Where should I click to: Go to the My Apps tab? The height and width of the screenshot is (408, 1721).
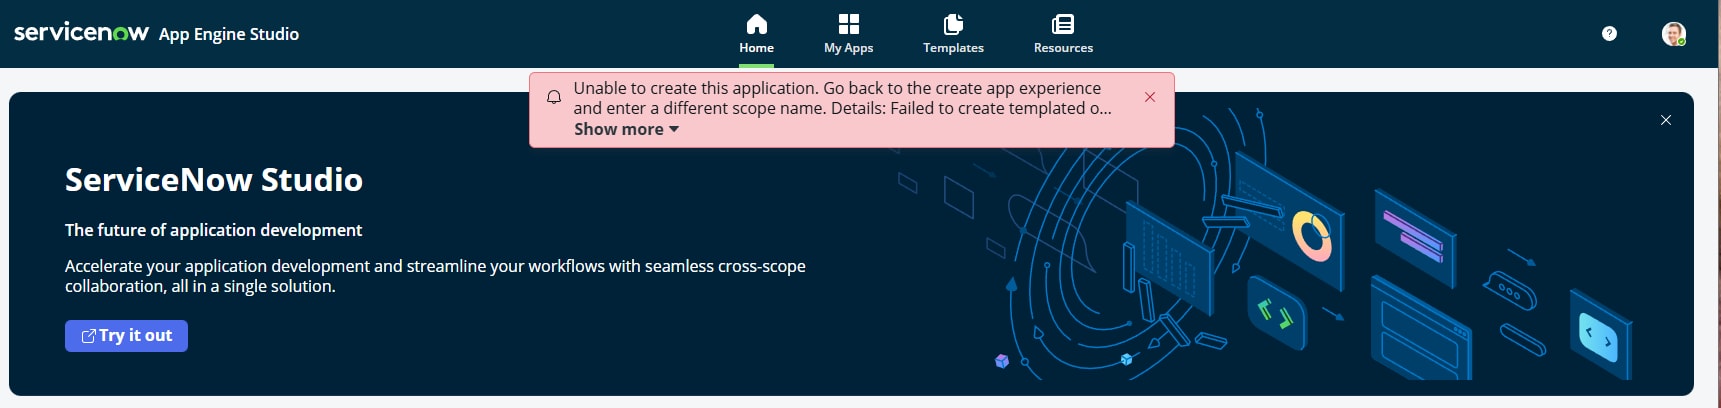[848, 34]
